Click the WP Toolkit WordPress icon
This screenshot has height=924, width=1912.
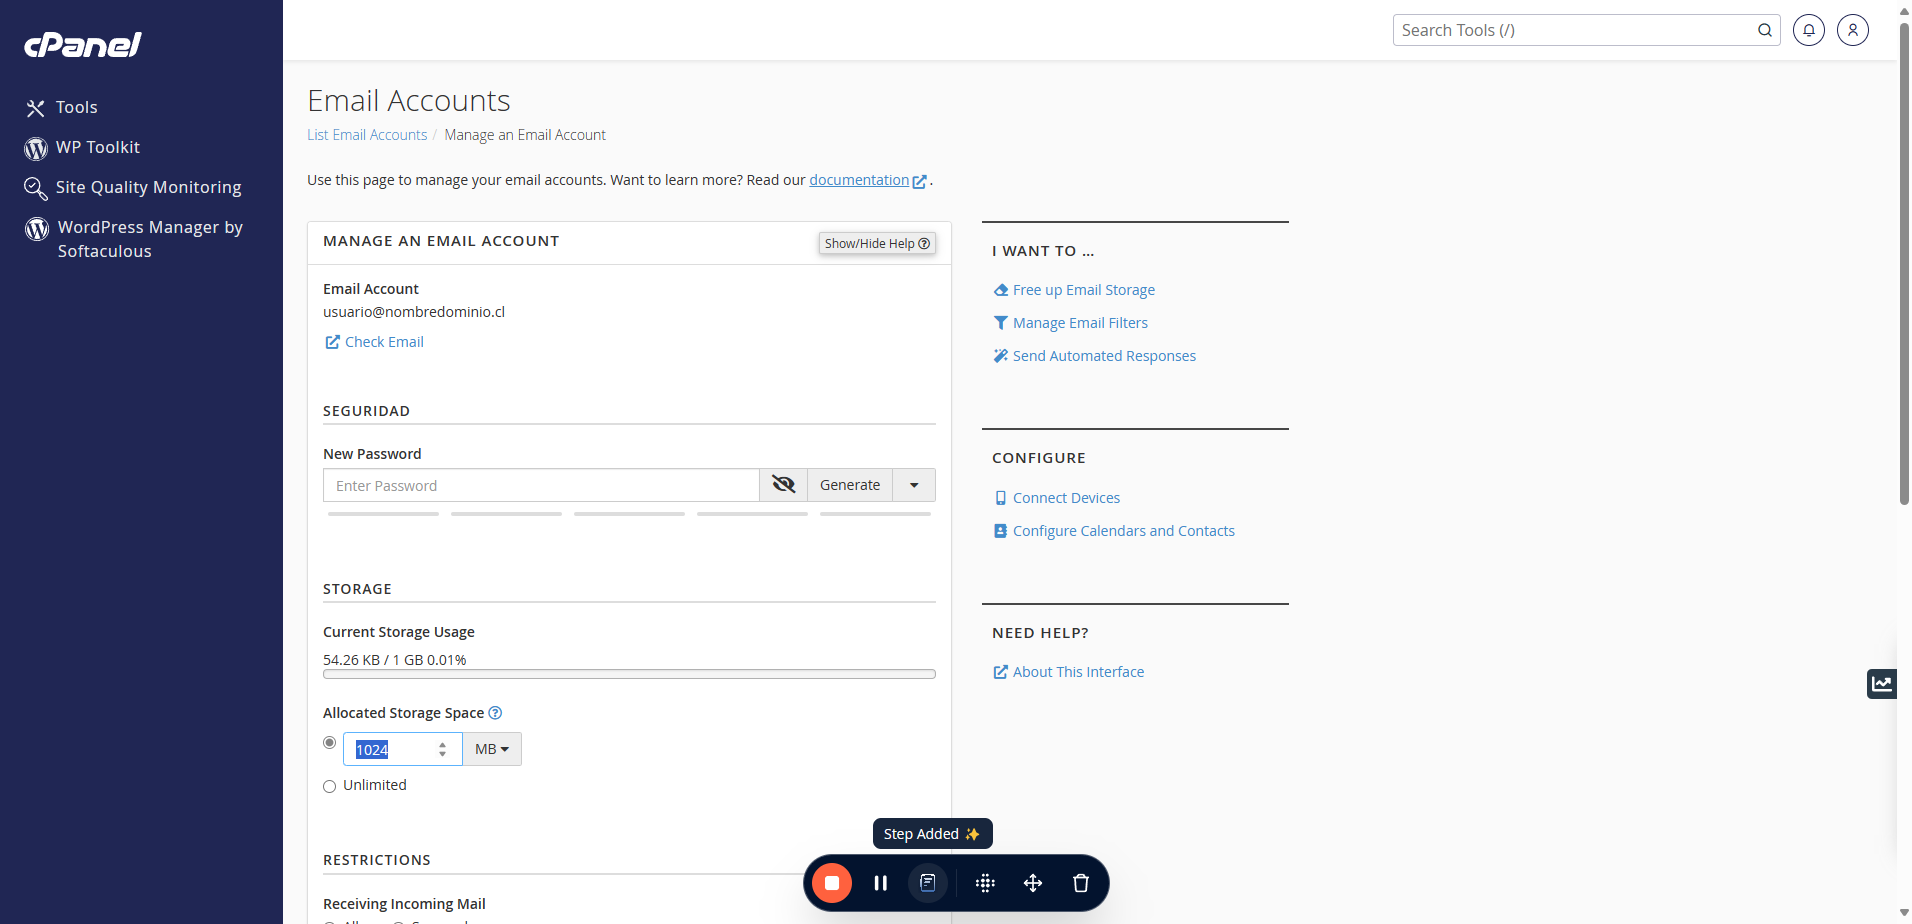36,148
